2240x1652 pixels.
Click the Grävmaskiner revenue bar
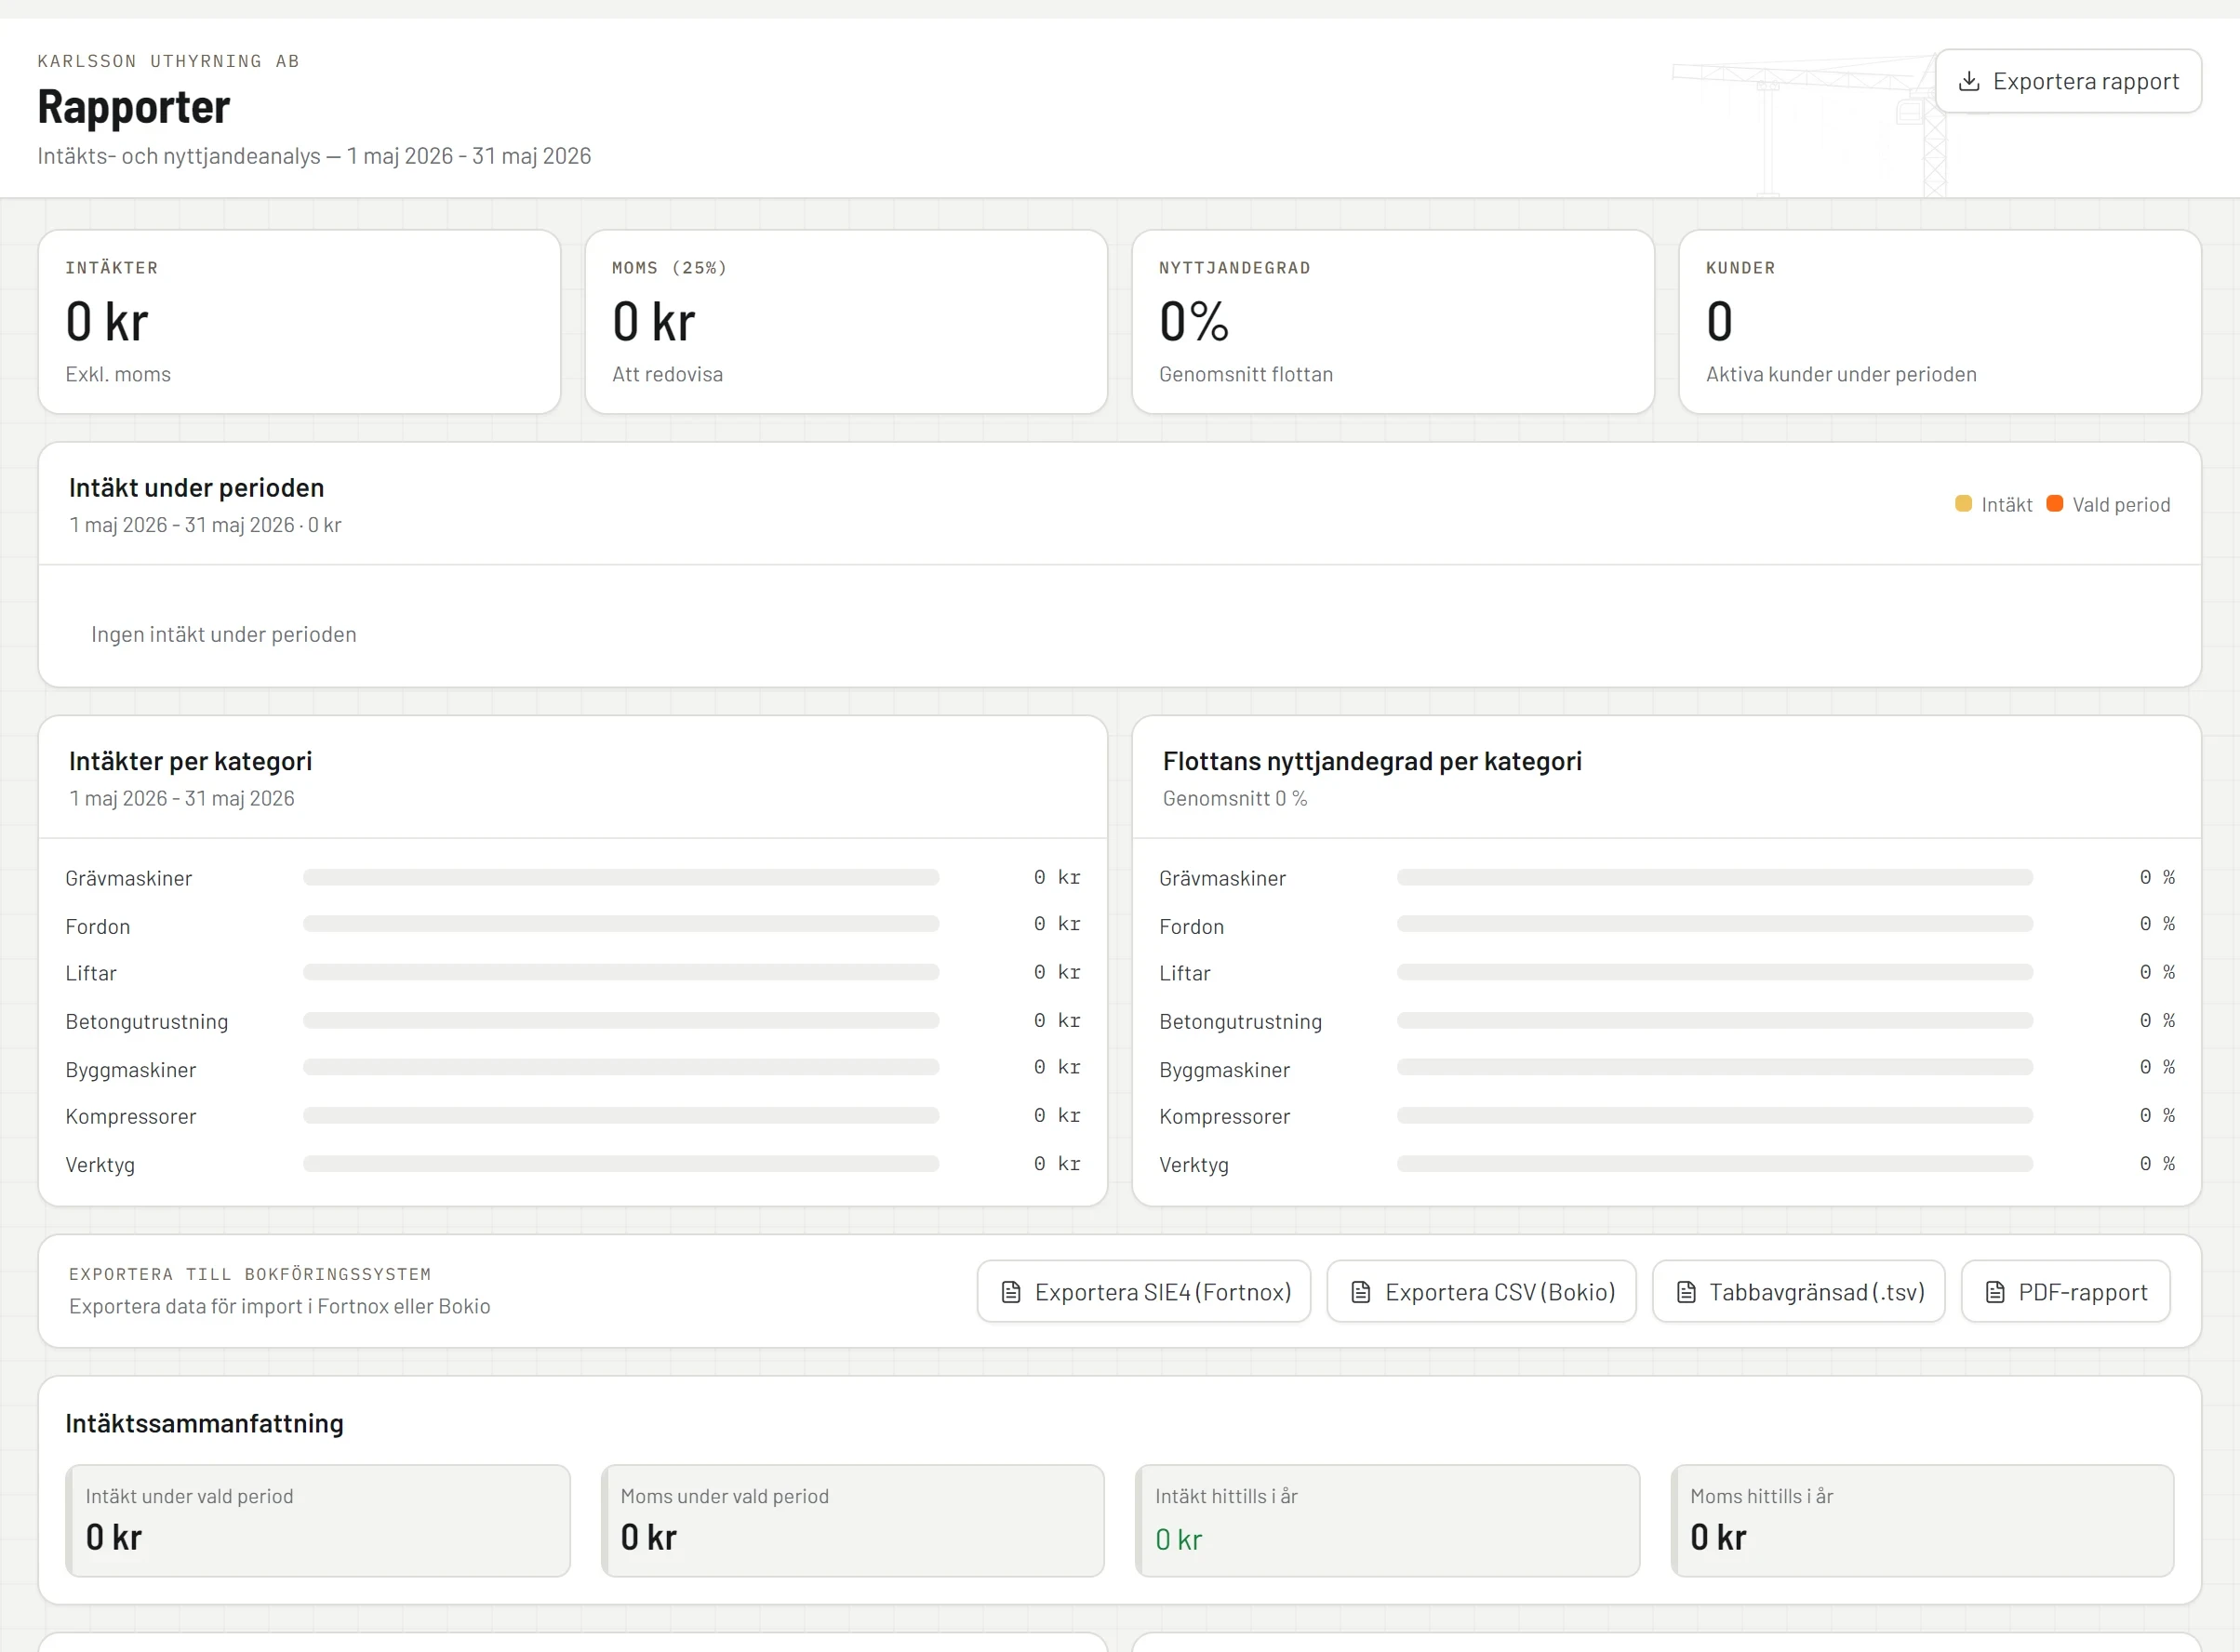tap(621, 877)
